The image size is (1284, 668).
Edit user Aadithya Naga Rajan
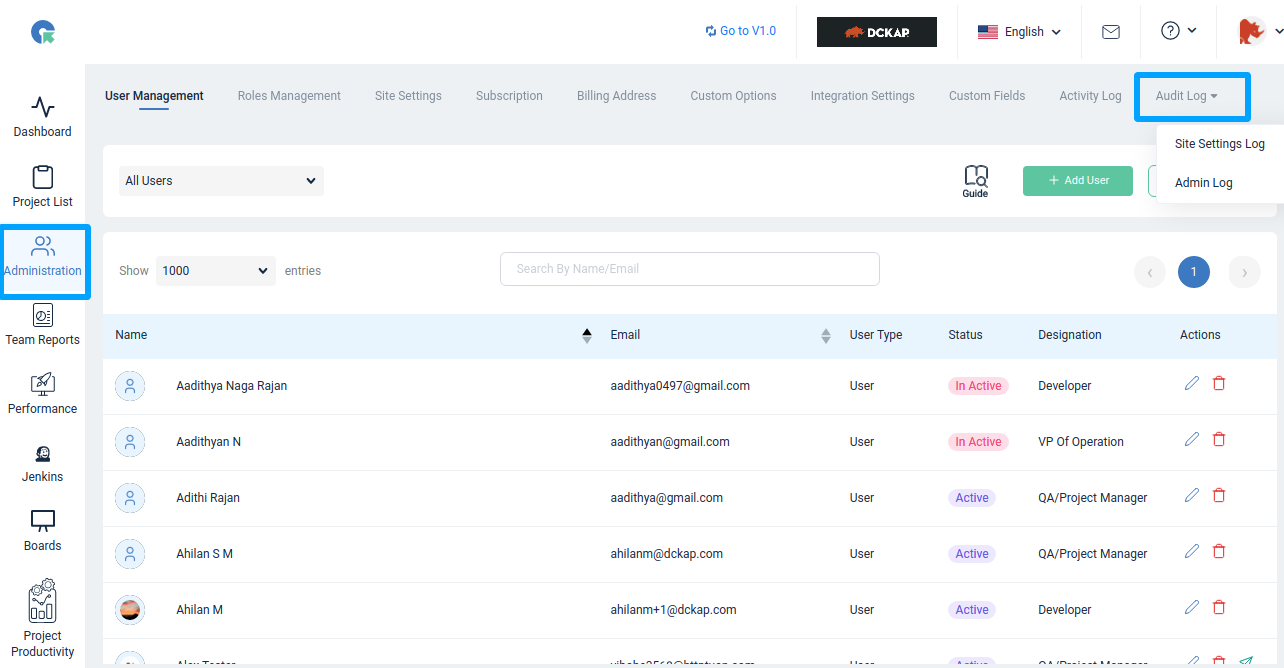(x=1191, y=384)
